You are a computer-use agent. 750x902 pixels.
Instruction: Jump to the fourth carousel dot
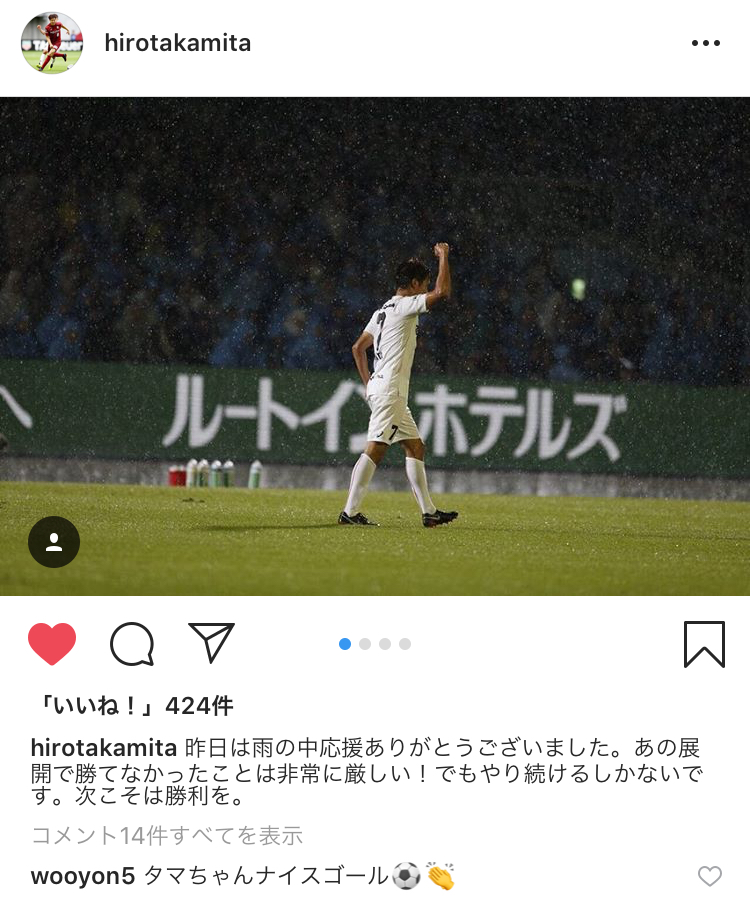(x=405, y=644)
